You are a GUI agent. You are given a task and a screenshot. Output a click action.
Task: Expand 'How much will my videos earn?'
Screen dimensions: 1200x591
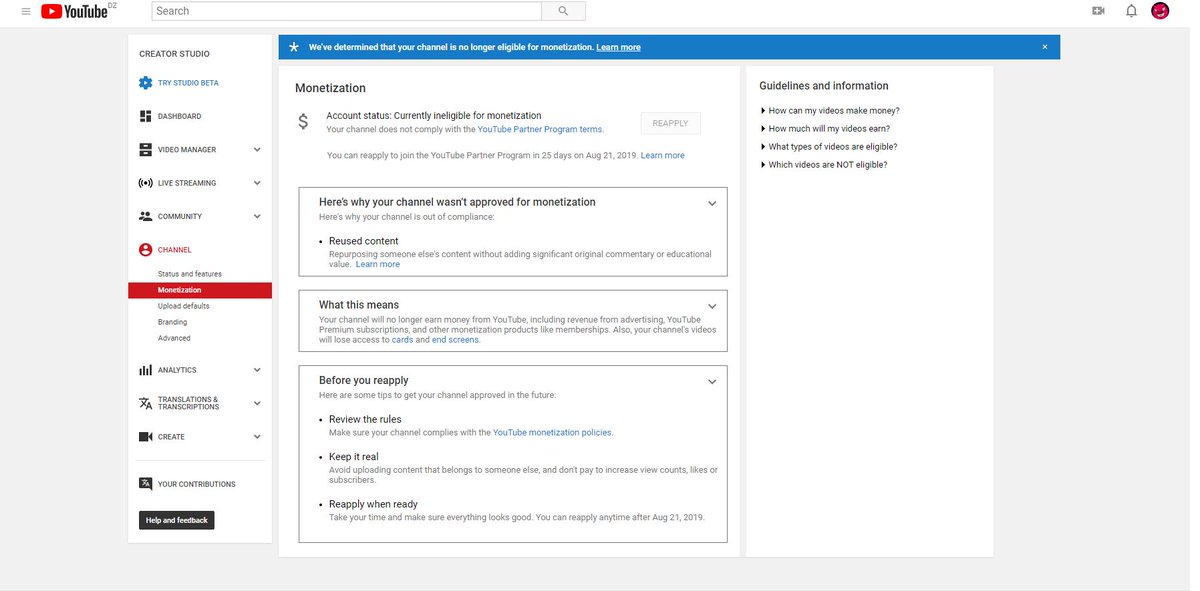[825, 129]
